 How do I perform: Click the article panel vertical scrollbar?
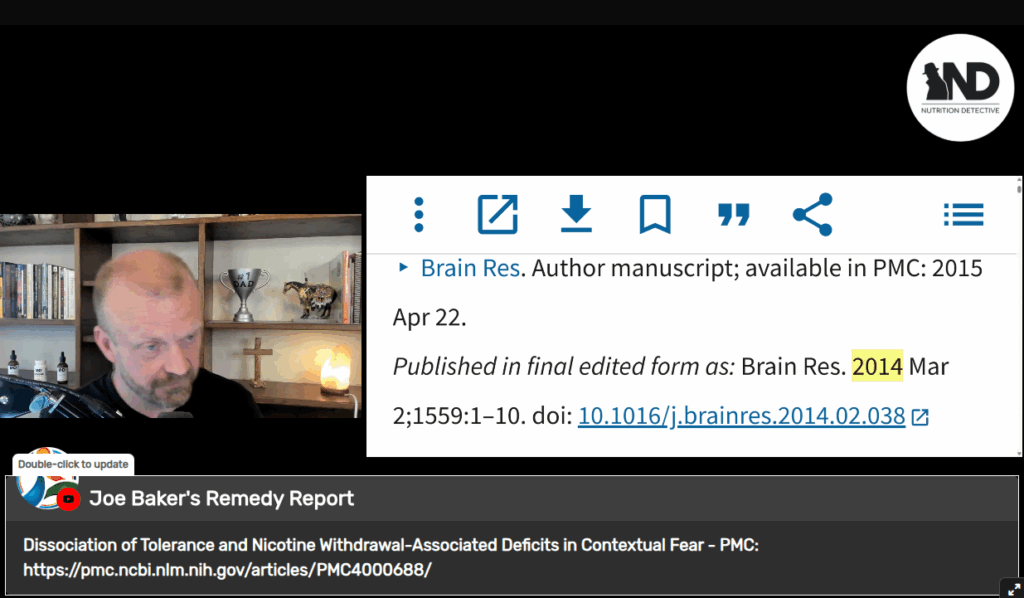[1019, 317]
